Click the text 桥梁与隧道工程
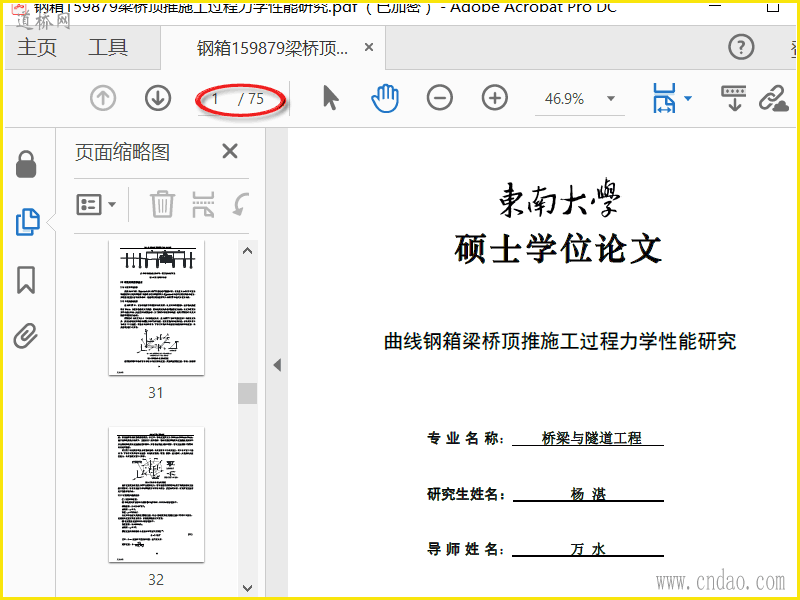The width and height of the screenshot is (800, 600). (591, 438)
